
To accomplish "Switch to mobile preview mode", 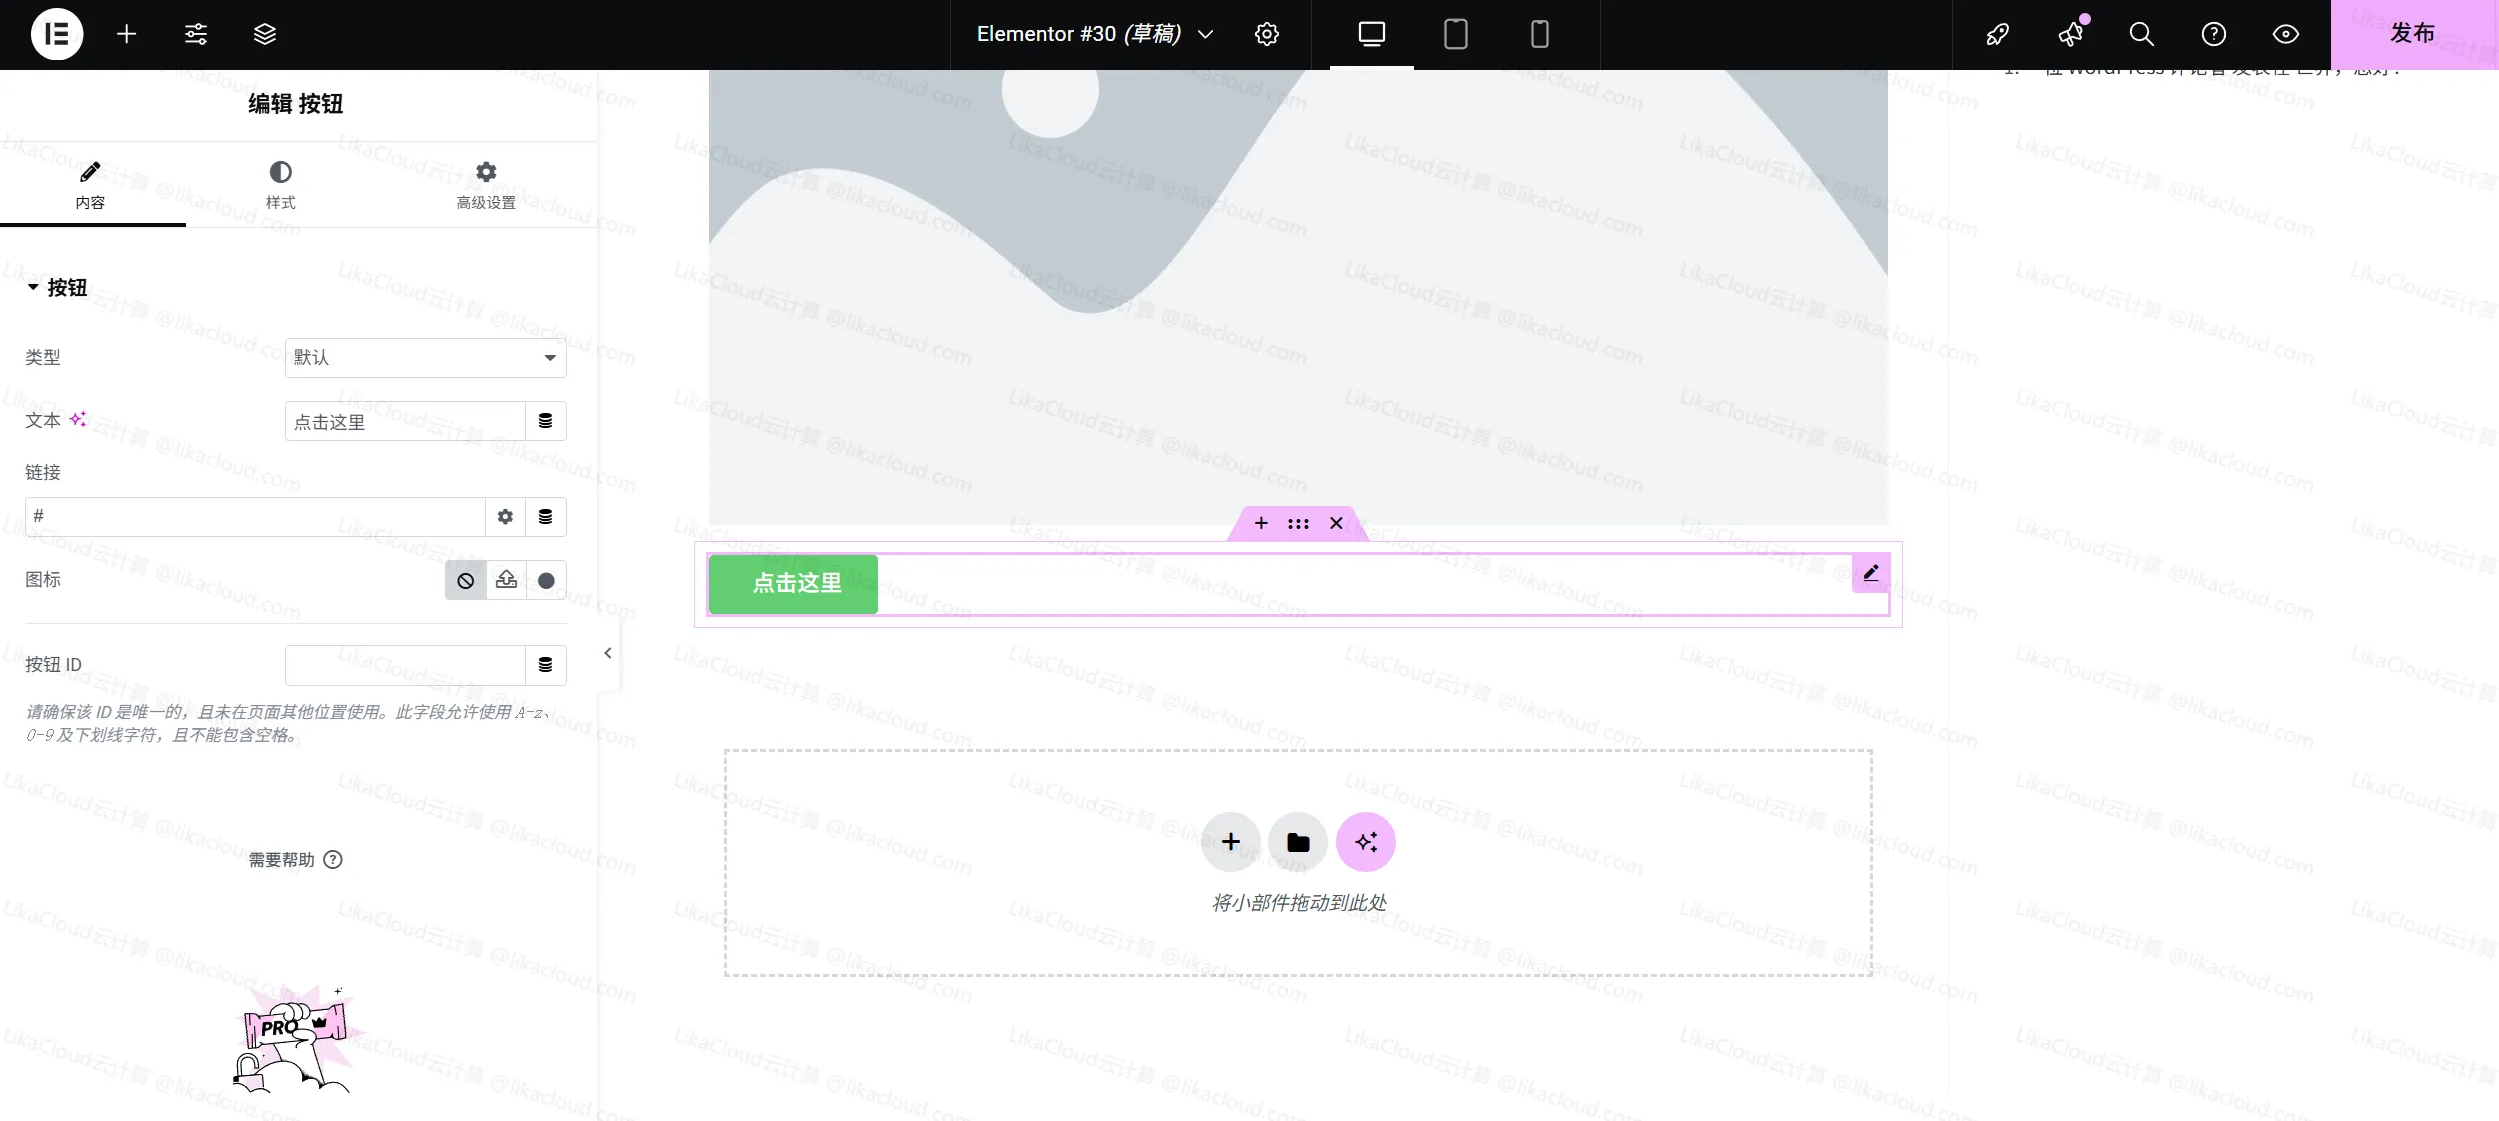I will [x=1537, y=34].
